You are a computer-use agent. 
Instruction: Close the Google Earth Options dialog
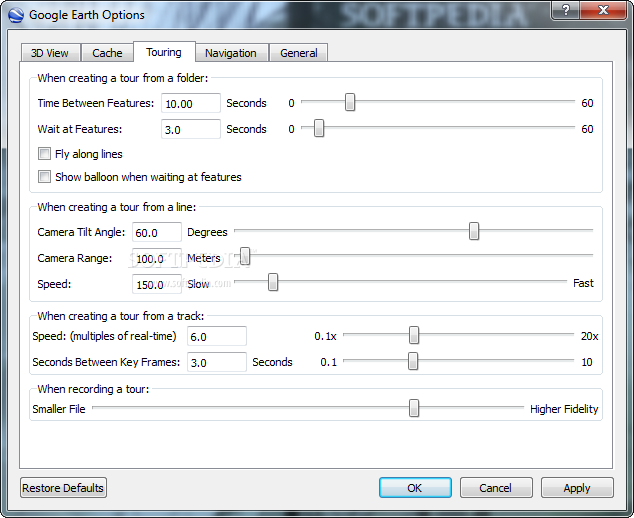[x=603, y=10]
